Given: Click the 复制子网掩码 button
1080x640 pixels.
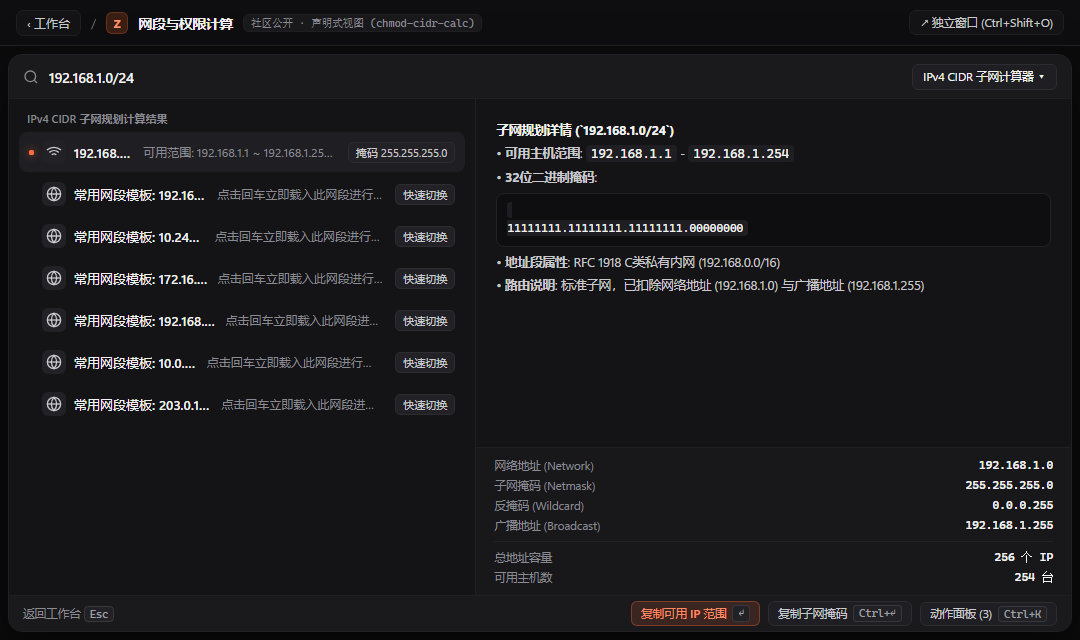Looking at the screenshot, I should click(840, 613).
